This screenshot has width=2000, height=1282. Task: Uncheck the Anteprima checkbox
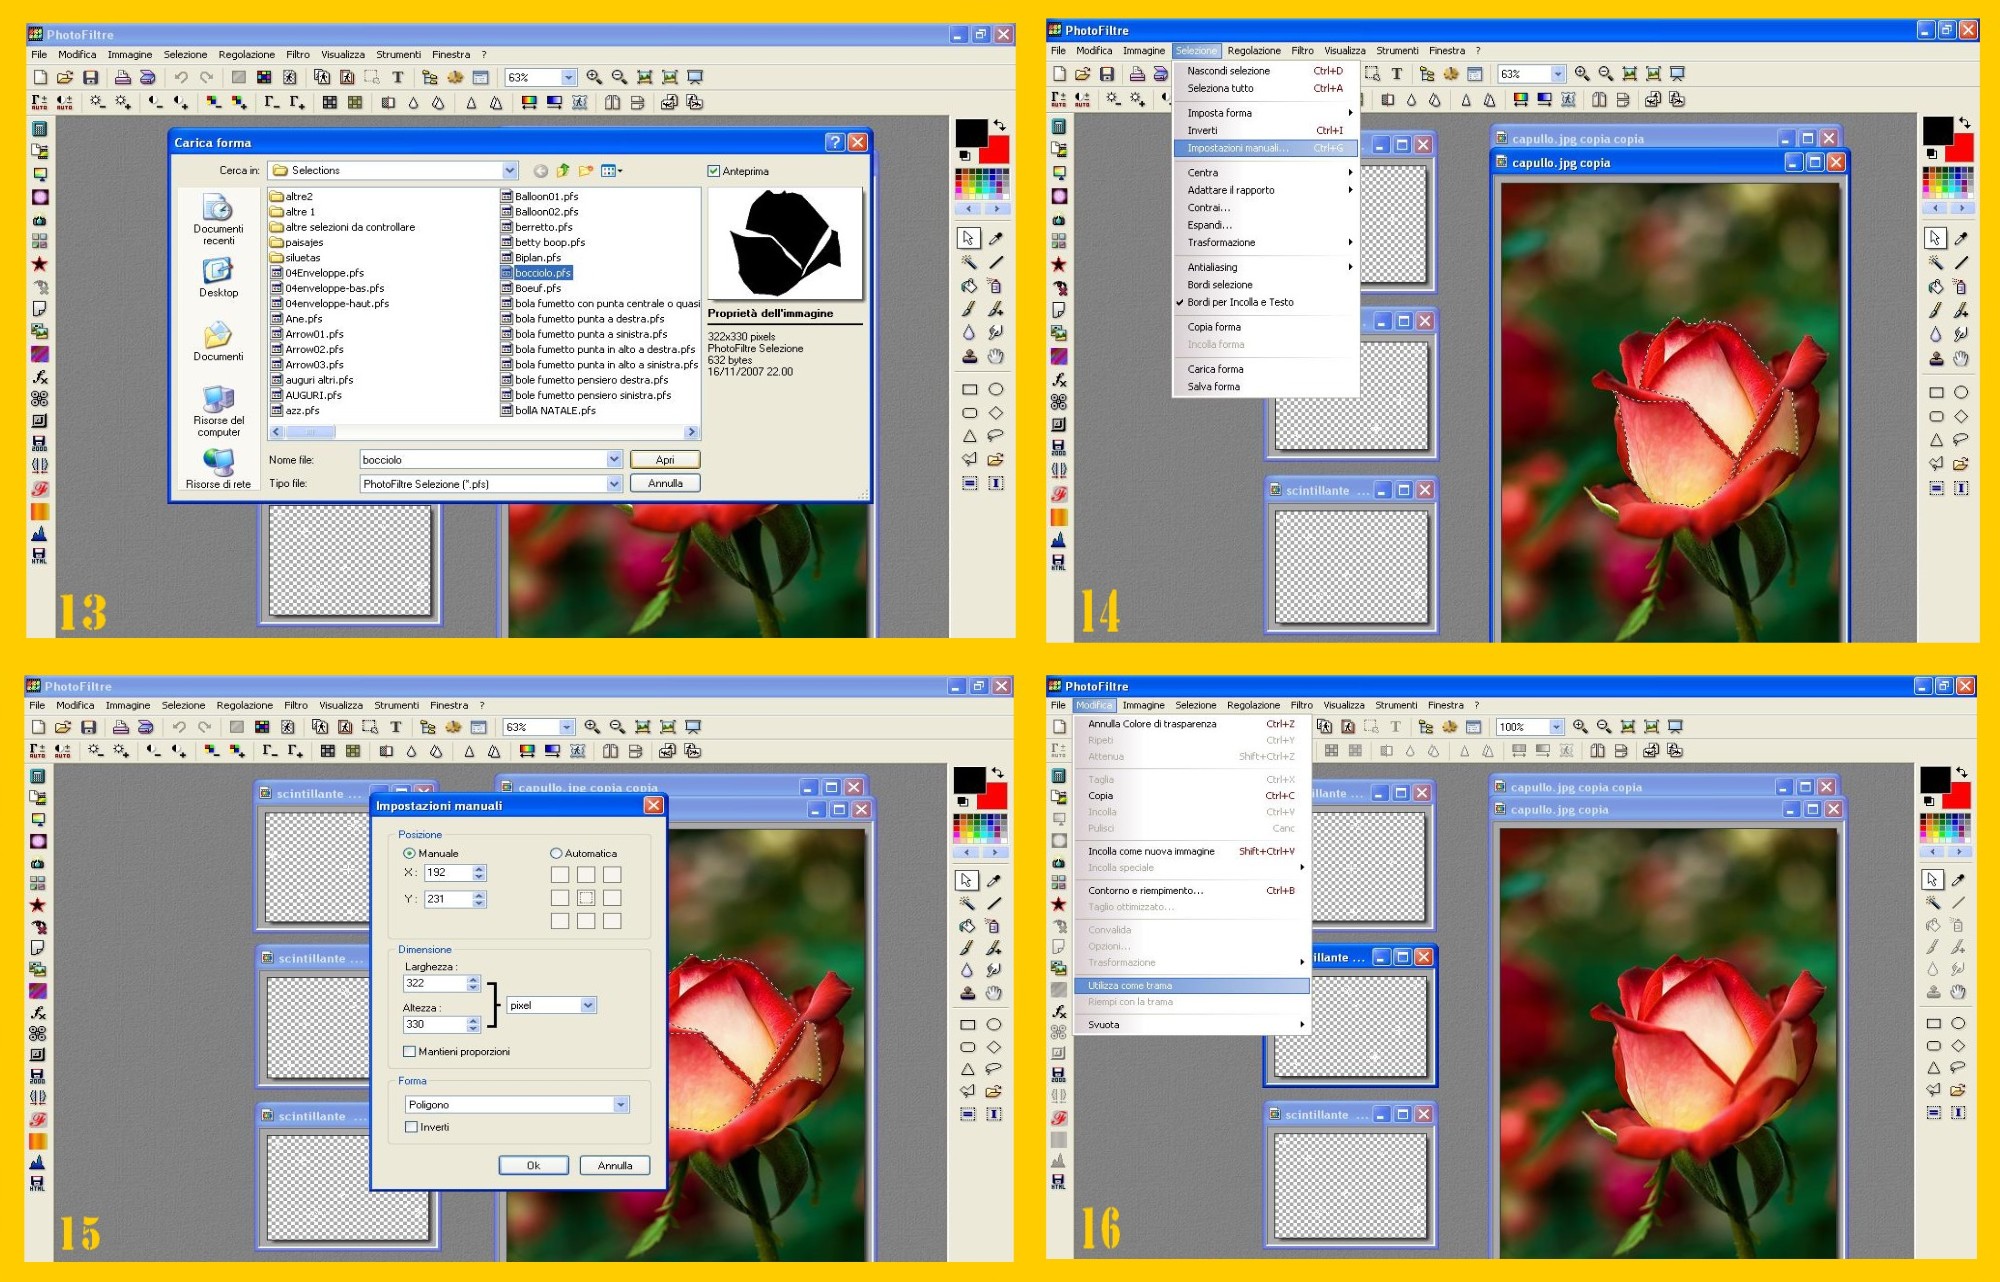click(714, 171)
